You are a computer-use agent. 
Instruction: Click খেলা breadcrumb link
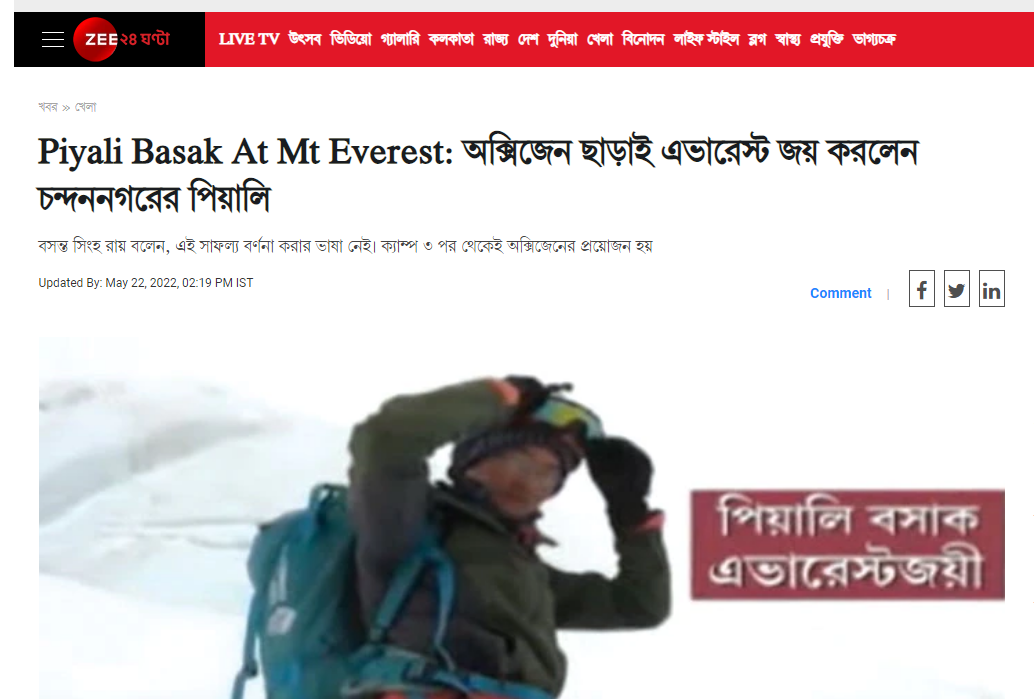tap(86, 107)
